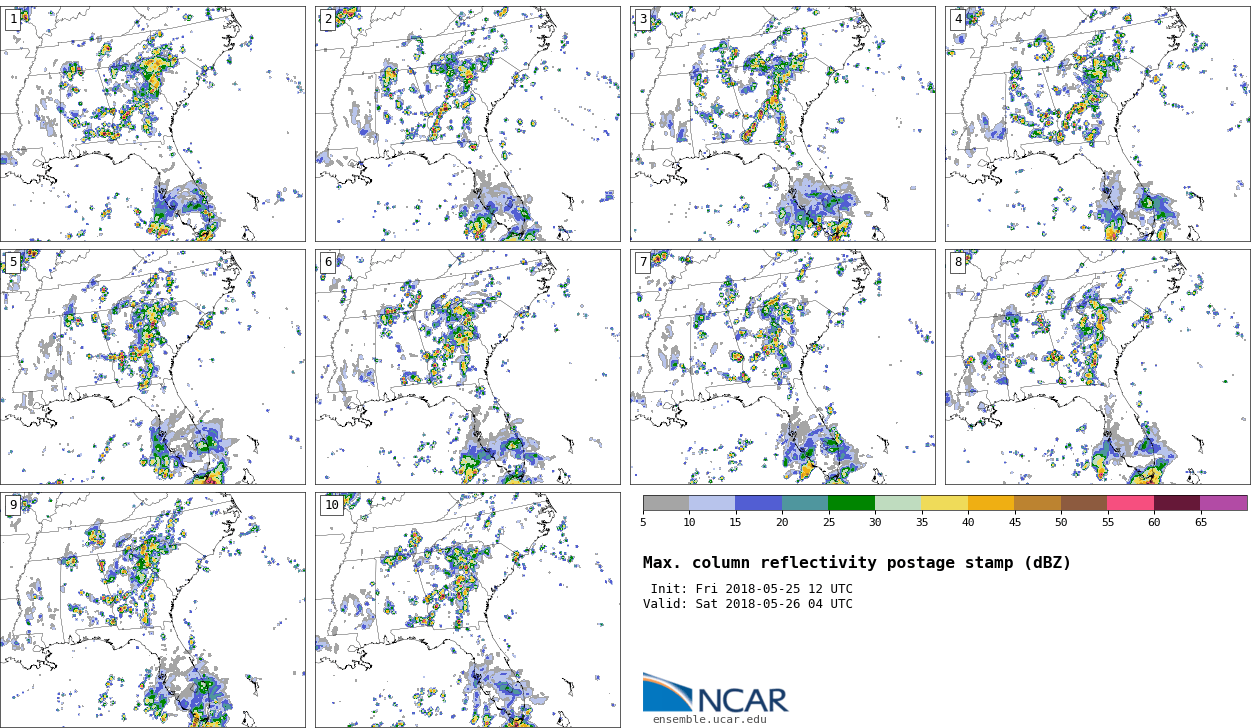The width and height of the screenshot is (1260, 728).
Task: Click the member 5 reflectivity map
Action: 152,367
